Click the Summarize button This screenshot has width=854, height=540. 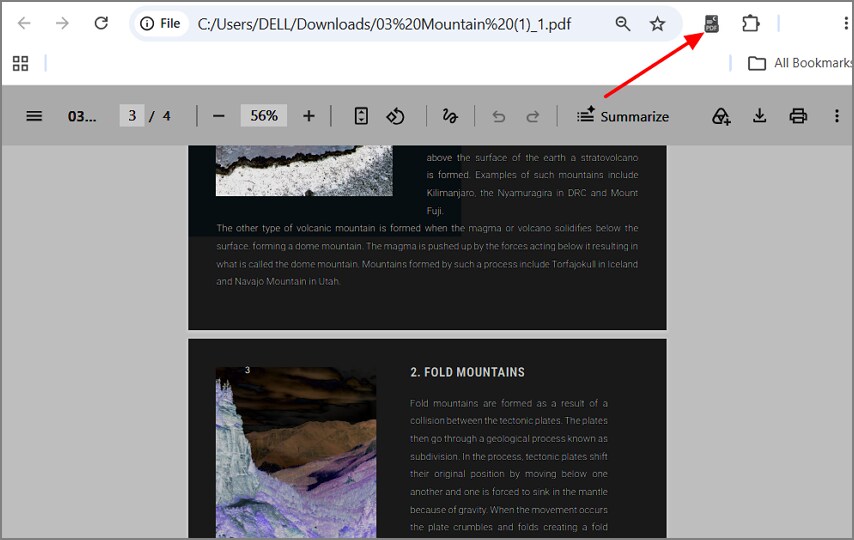[623, 116]
